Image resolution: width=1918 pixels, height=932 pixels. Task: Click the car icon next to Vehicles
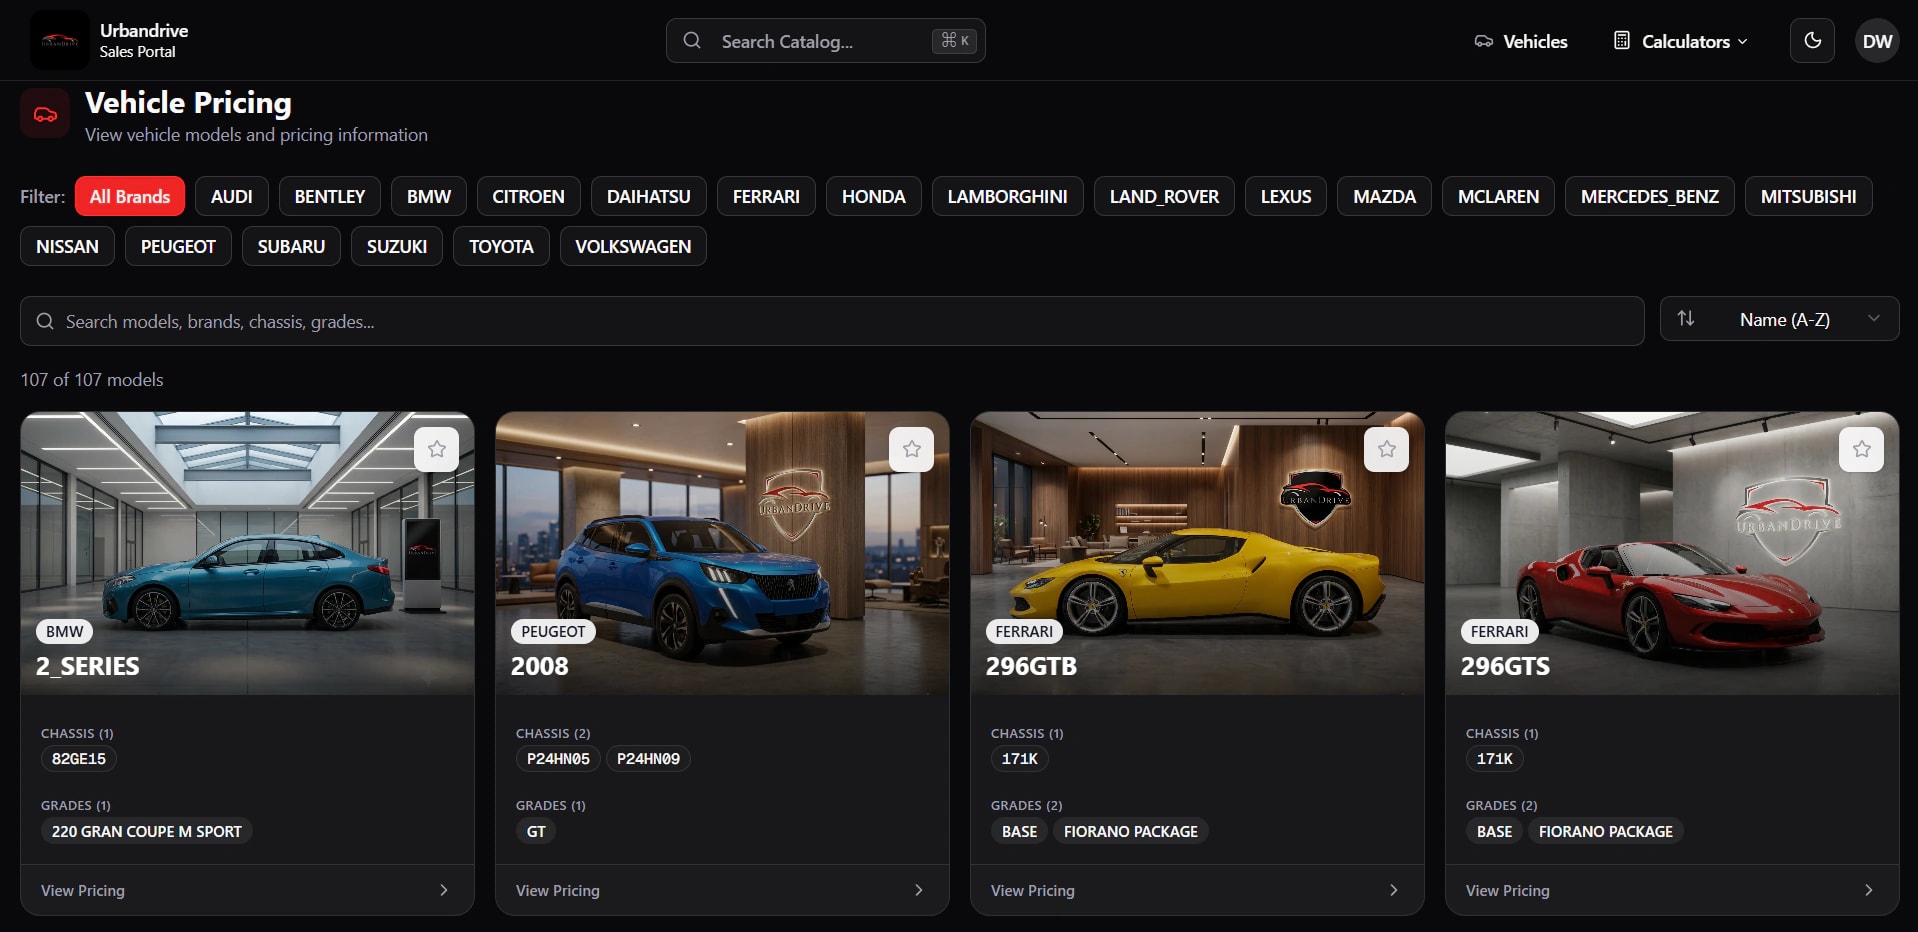[x=1484, y=41]
